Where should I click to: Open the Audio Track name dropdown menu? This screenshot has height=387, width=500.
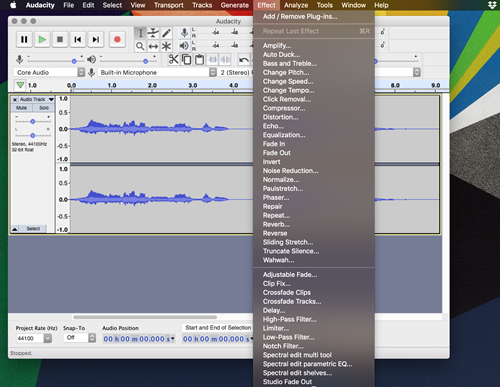coord(51,99)
